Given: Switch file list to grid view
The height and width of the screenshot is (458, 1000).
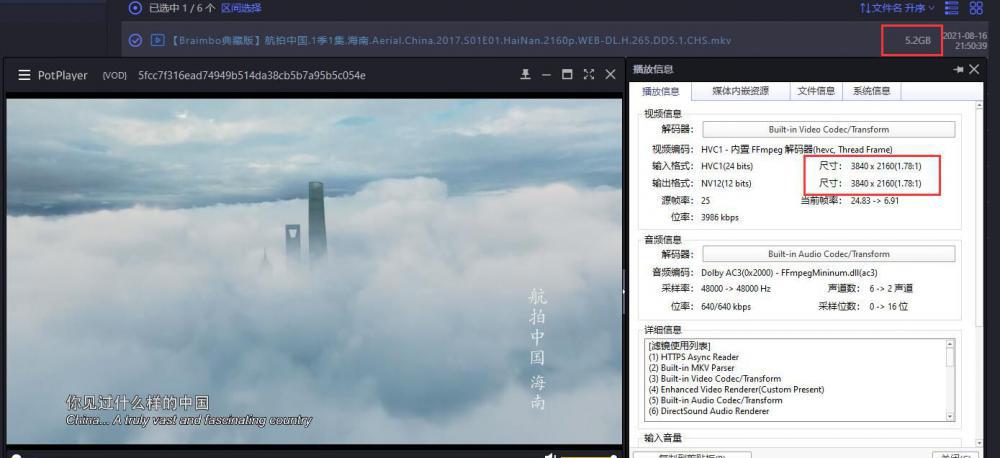Looking at the screenshot, I should tap(976, 8).
